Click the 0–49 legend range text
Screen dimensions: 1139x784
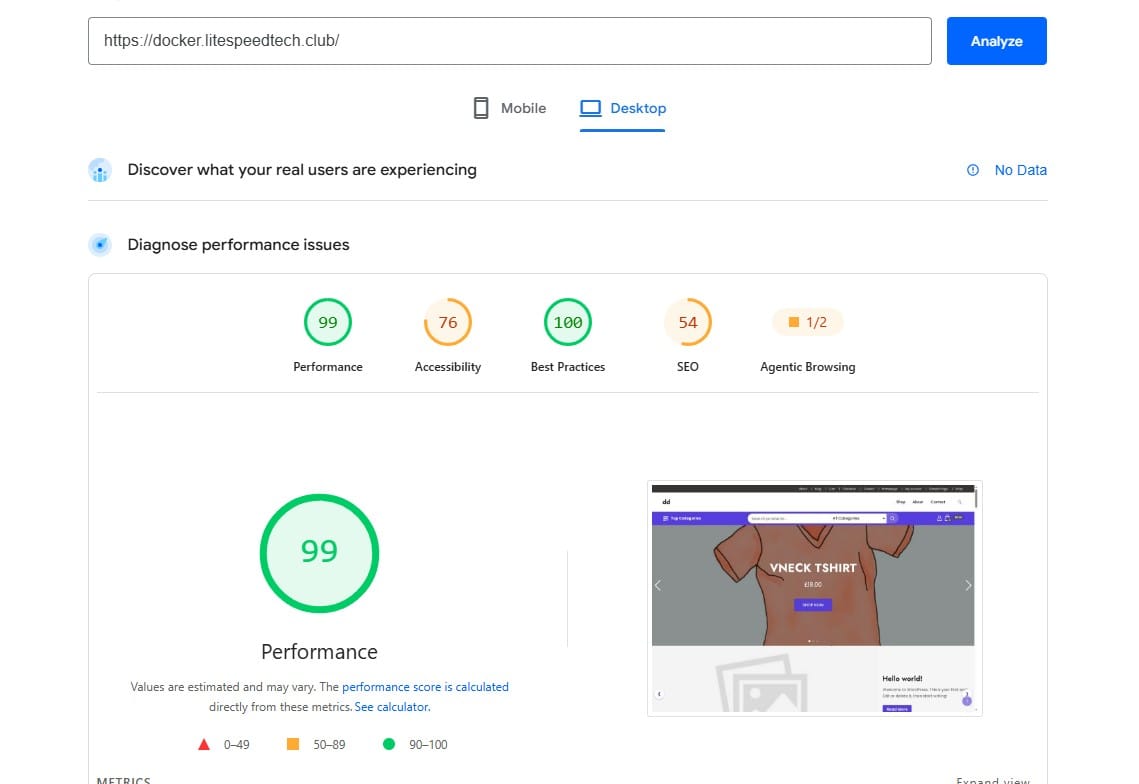tap(237, 745)
